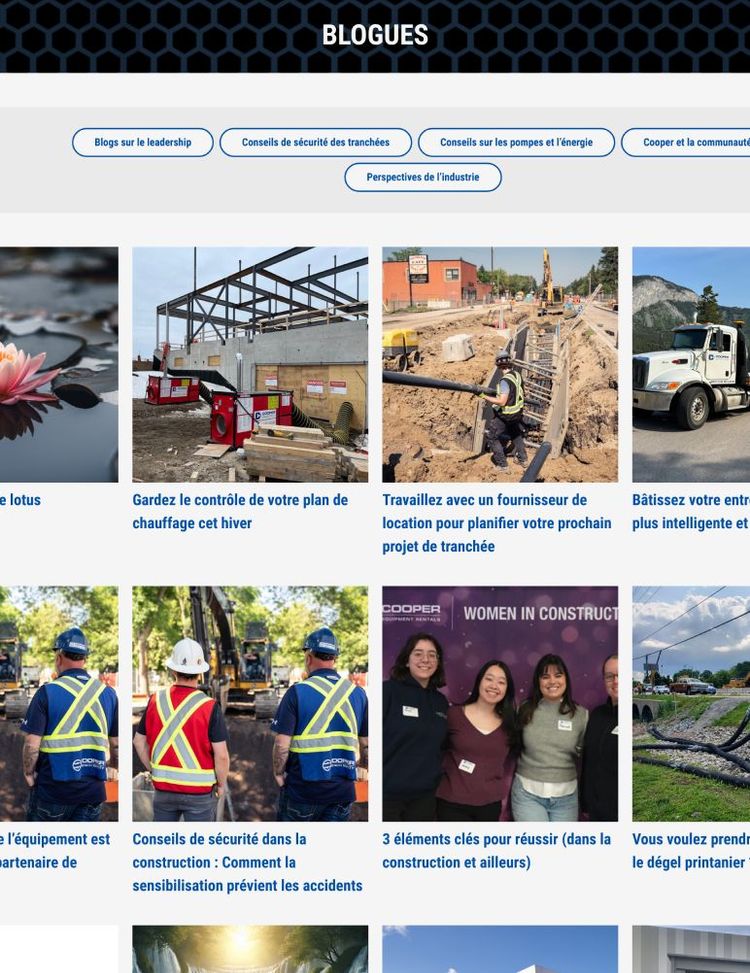Open the sunlit waterfall thumbnail at bottom

point(250,949)
